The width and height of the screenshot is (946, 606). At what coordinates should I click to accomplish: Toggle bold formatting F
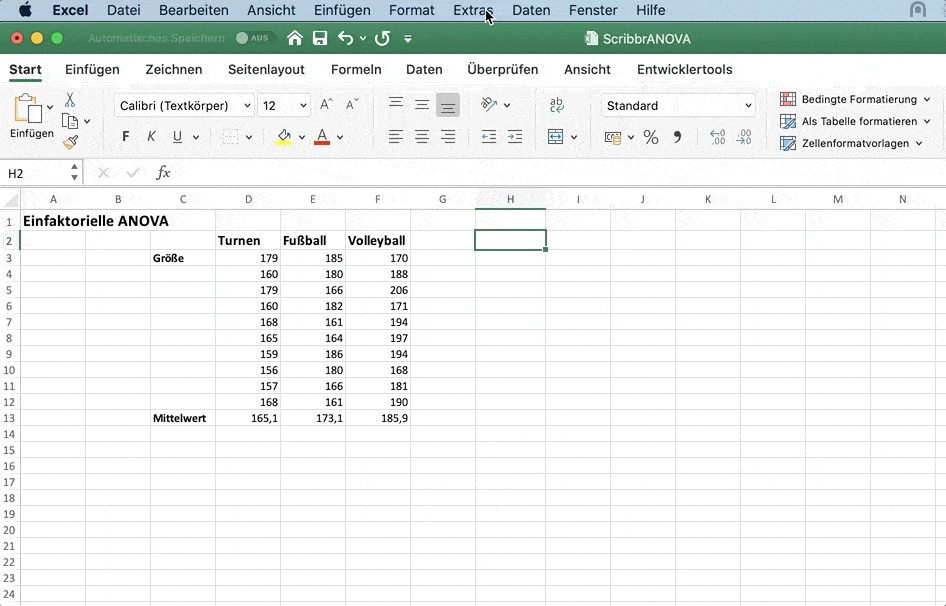click(x=125, y=137)
